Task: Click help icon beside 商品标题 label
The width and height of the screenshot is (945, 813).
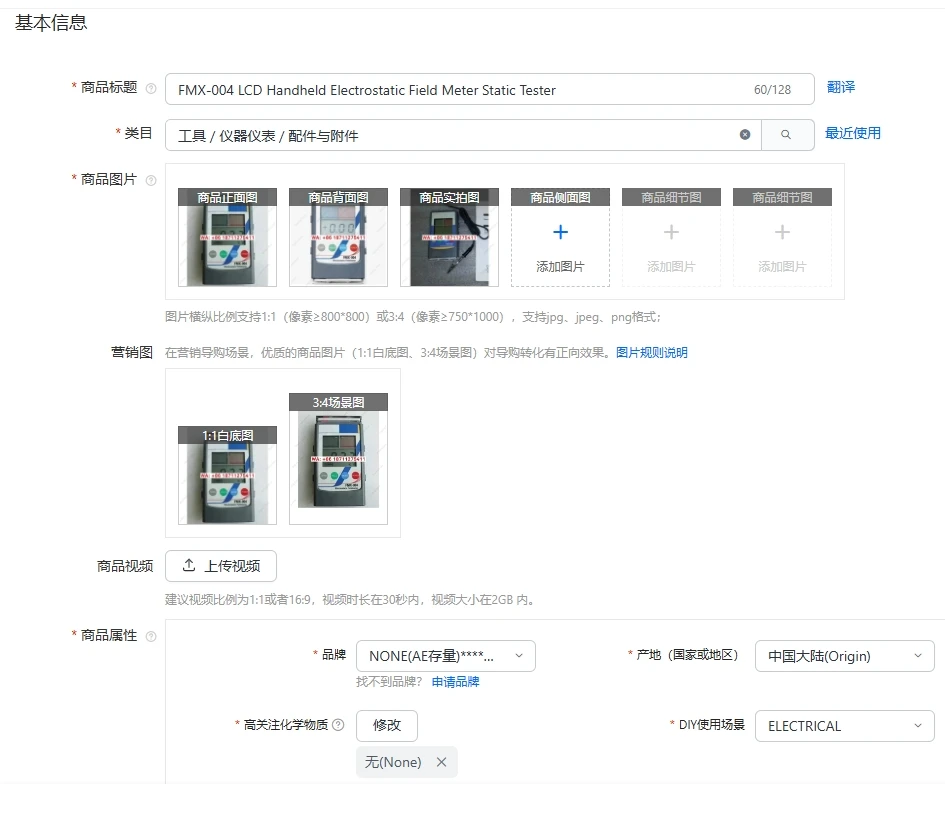Action: [x=151, y=89]
